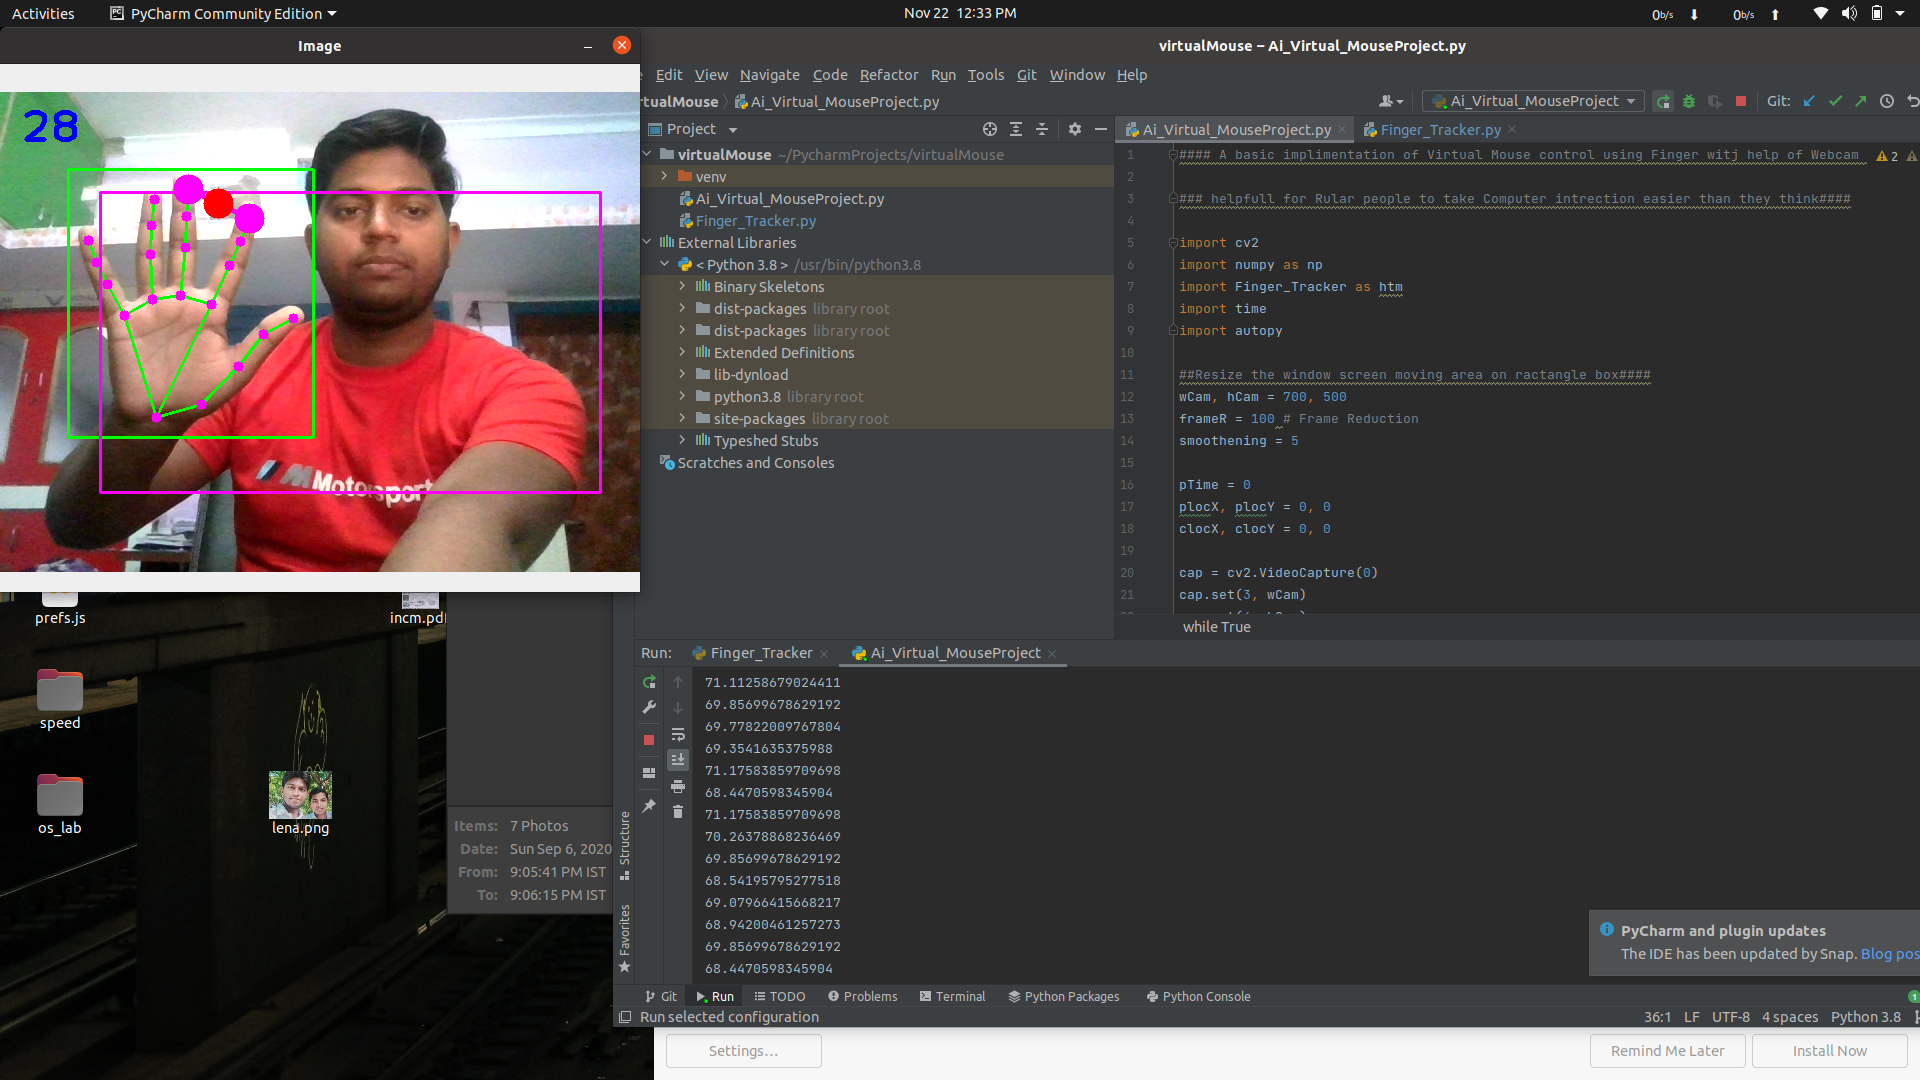Start debugging with the bug icon

[x=1689, y=101]
